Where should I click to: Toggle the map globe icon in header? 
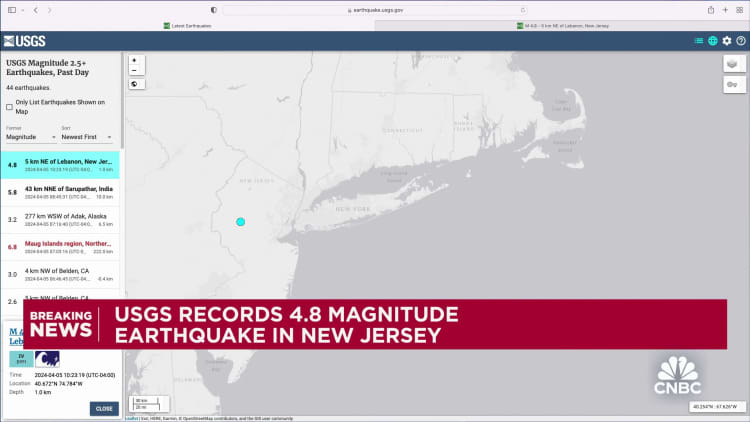[x=713, y=41]
